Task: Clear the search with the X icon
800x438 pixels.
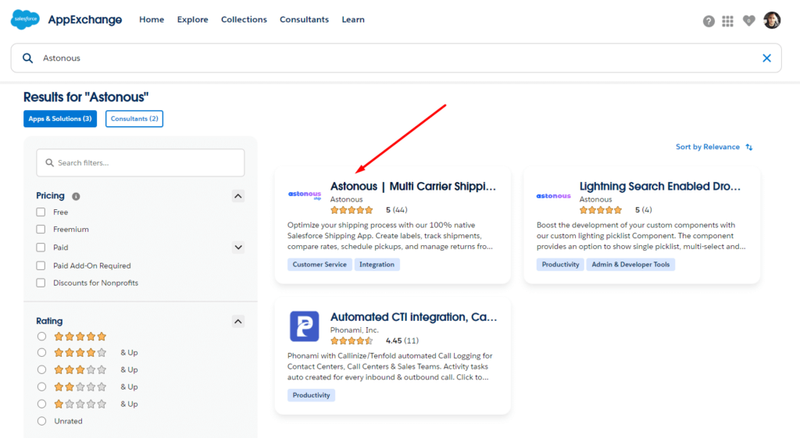Action: pos(766,58)
